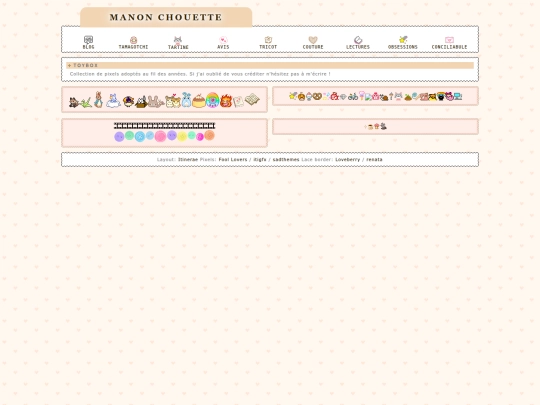The width and height of the screenshot is (540, 405).
Task: Click the orange button pixel
Action: [209, 135]
